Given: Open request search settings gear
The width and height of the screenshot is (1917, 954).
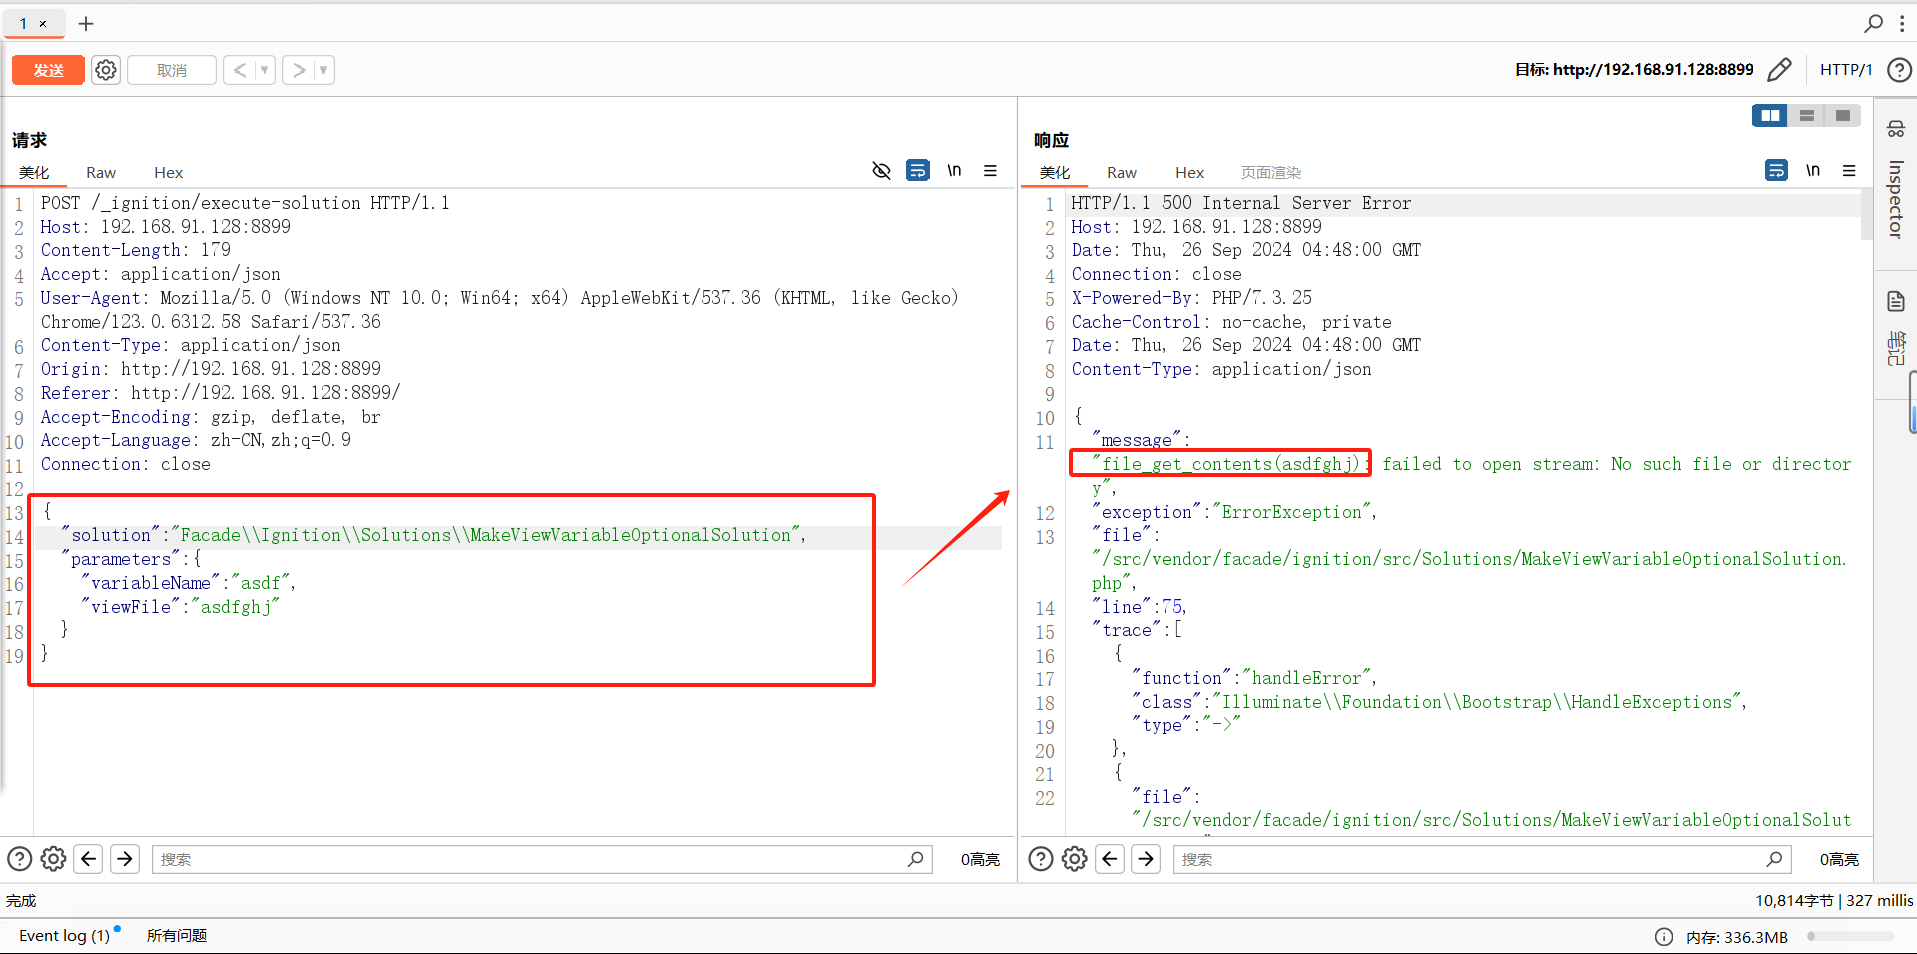Looking at the screenshot, I should pos(54,859).
